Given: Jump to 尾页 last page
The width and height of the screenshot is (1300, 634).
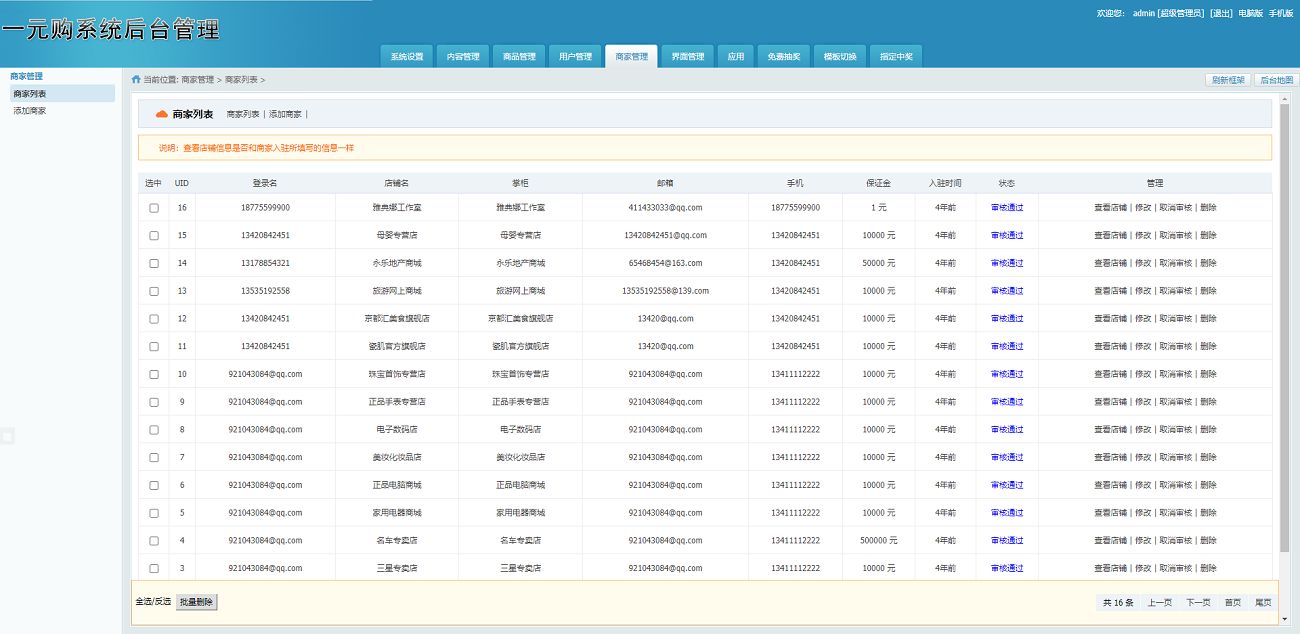Looking at the screenshot, I should click(1263, 602).
